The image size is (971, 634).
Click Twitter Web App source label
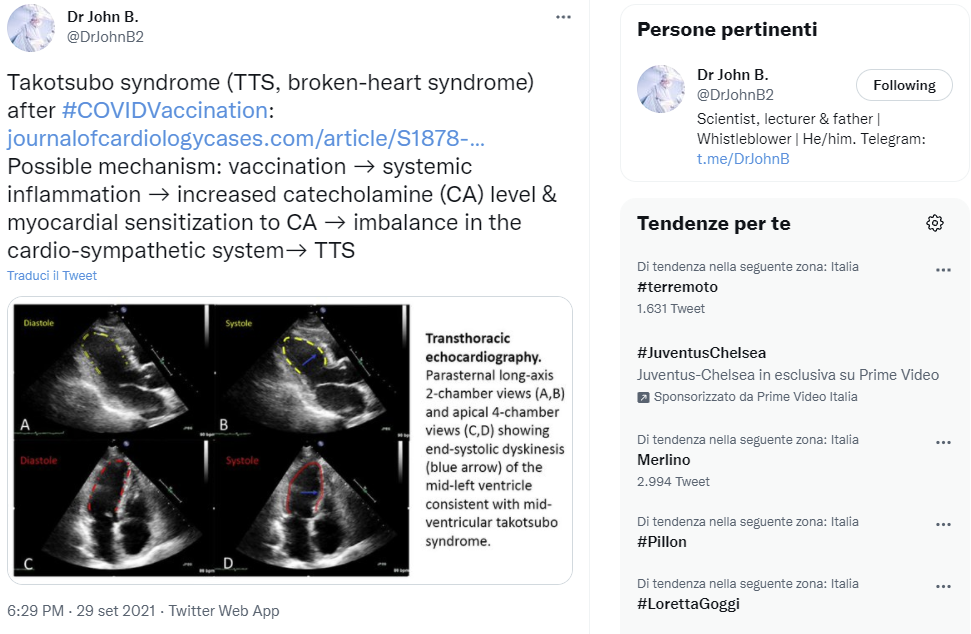coord(224,610)
